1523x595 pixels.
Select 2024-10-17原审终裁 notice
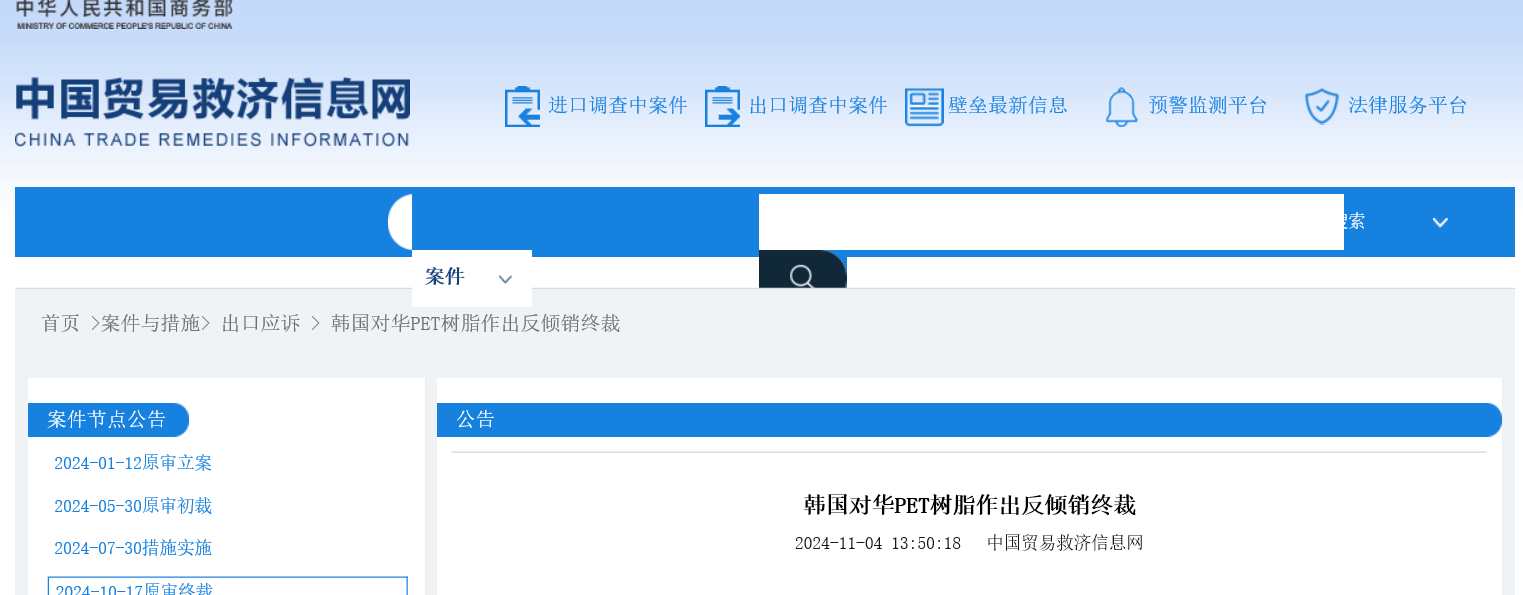228,587
